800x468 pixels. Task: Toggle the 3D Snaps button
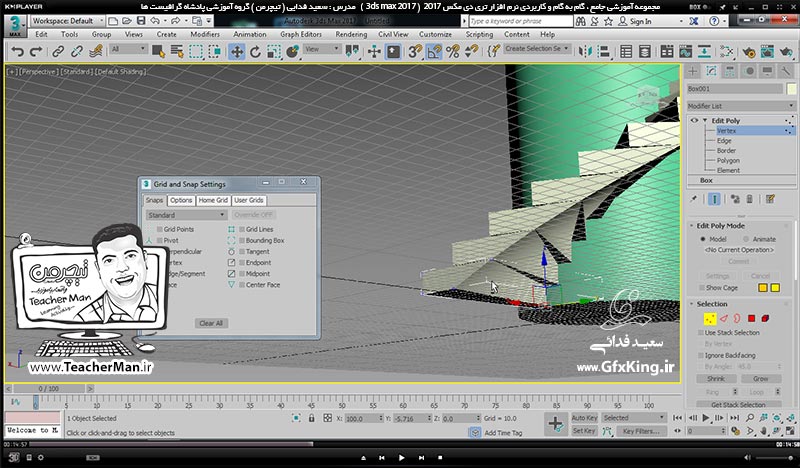pos(415,52)
